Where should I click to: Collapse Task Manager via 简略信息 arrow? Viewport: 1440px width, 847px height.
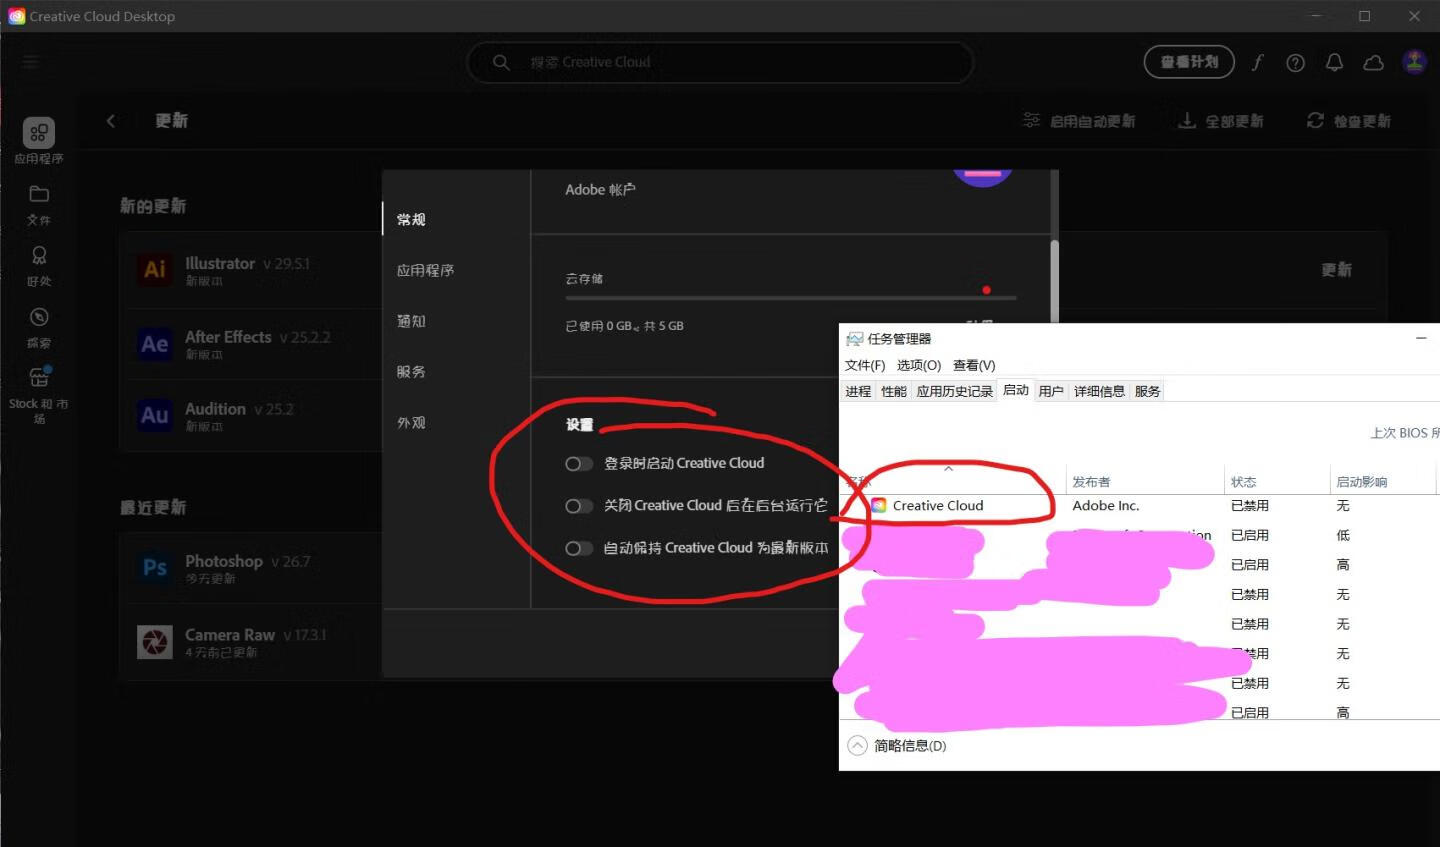[x=857, y=745]
